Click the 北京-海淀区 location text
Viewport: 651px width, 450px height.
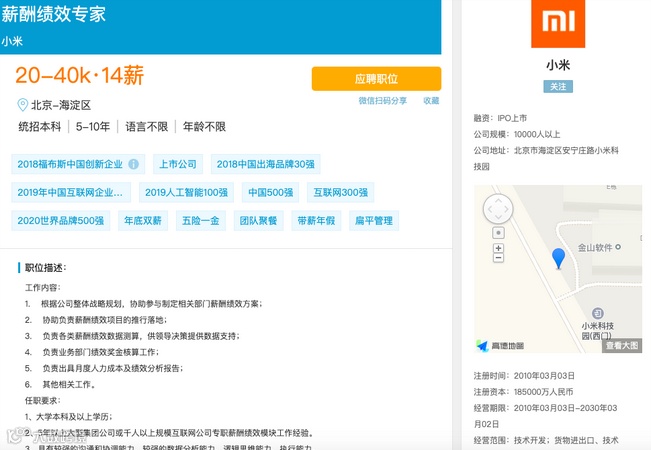point(61,105)
